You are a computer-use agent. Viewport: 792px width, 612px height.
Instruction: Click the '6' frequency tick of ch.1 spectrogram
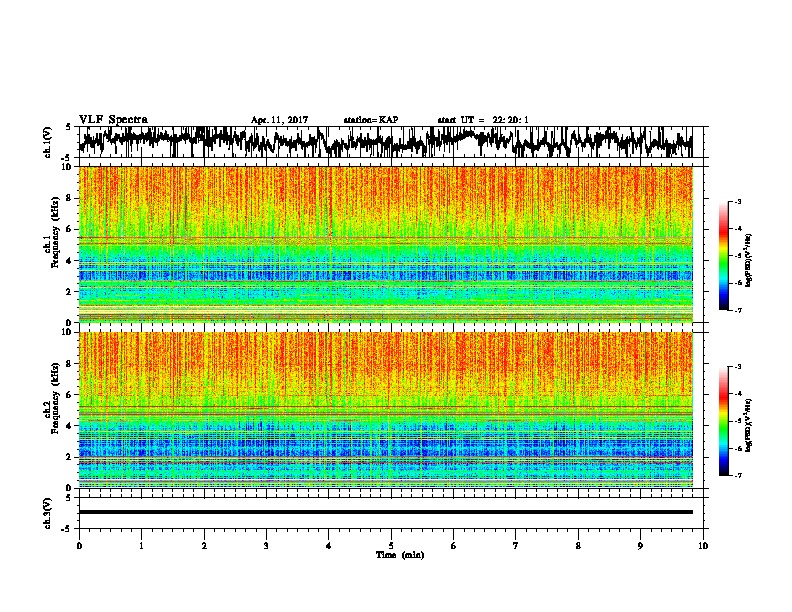(71, 230)
